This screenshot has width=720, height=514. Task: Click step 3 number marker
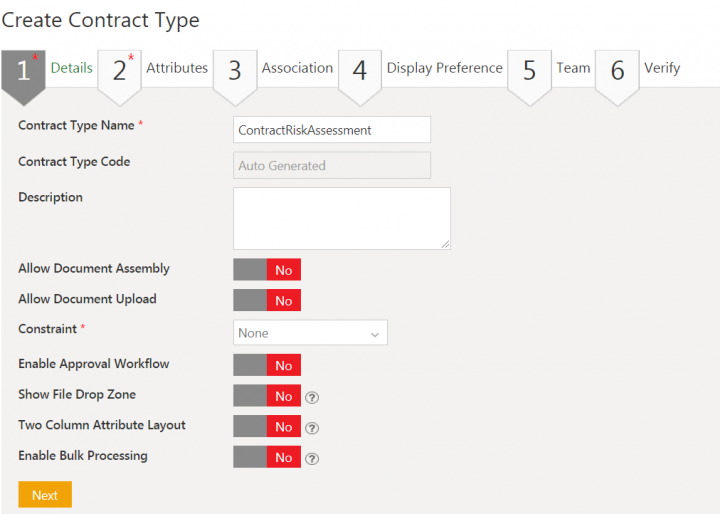pyautogui.click(x=235, y=77)
